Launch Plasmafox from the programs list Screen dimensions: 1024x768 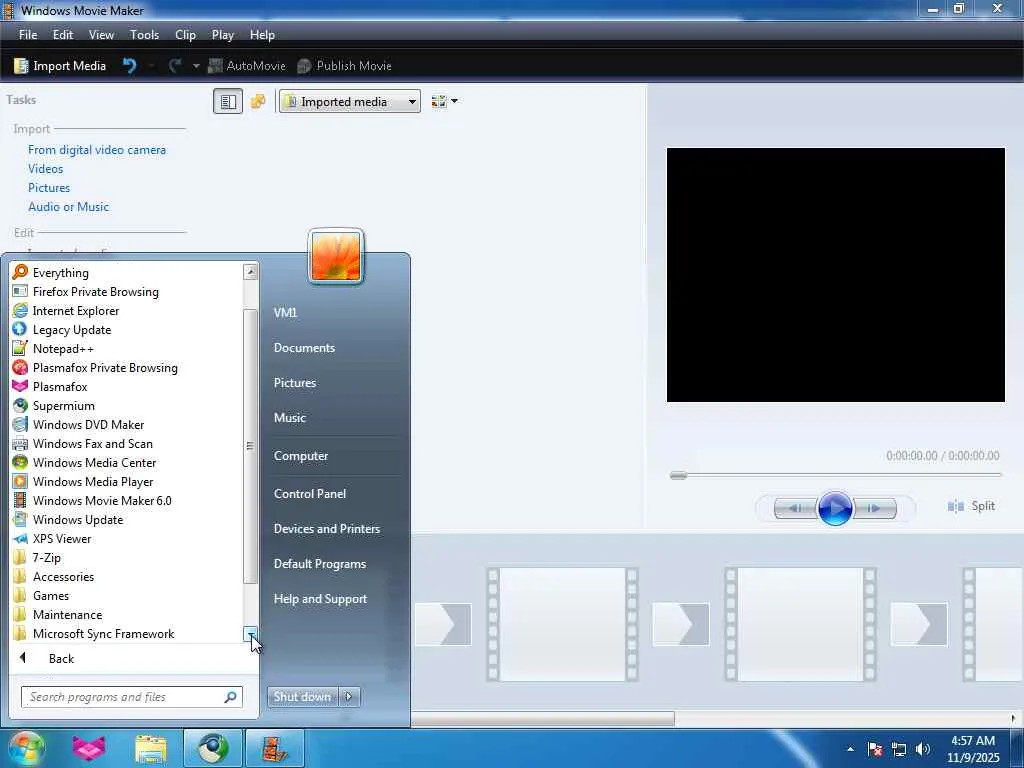127,386
